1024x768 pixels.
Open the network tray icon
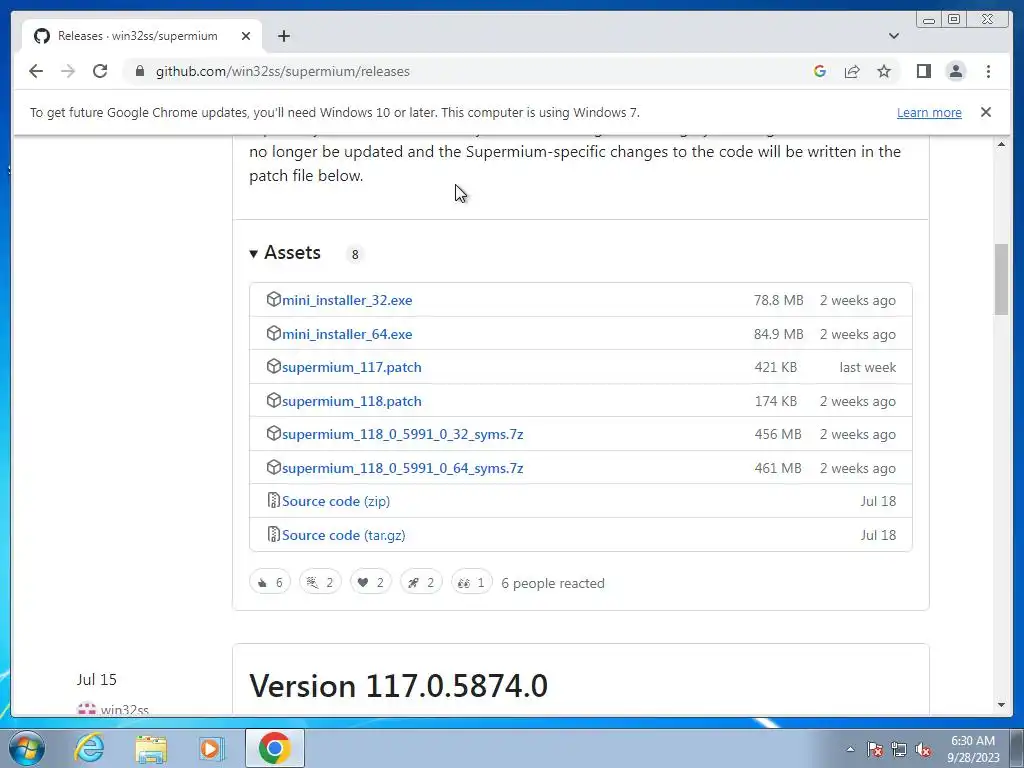click(899, 749)
